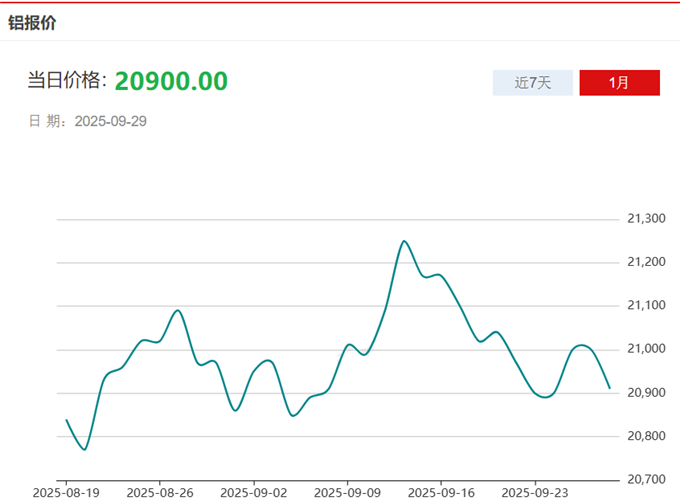Select the red 1月 range tab
Screen dimensions: 680x501
click(x=619, y=83)
